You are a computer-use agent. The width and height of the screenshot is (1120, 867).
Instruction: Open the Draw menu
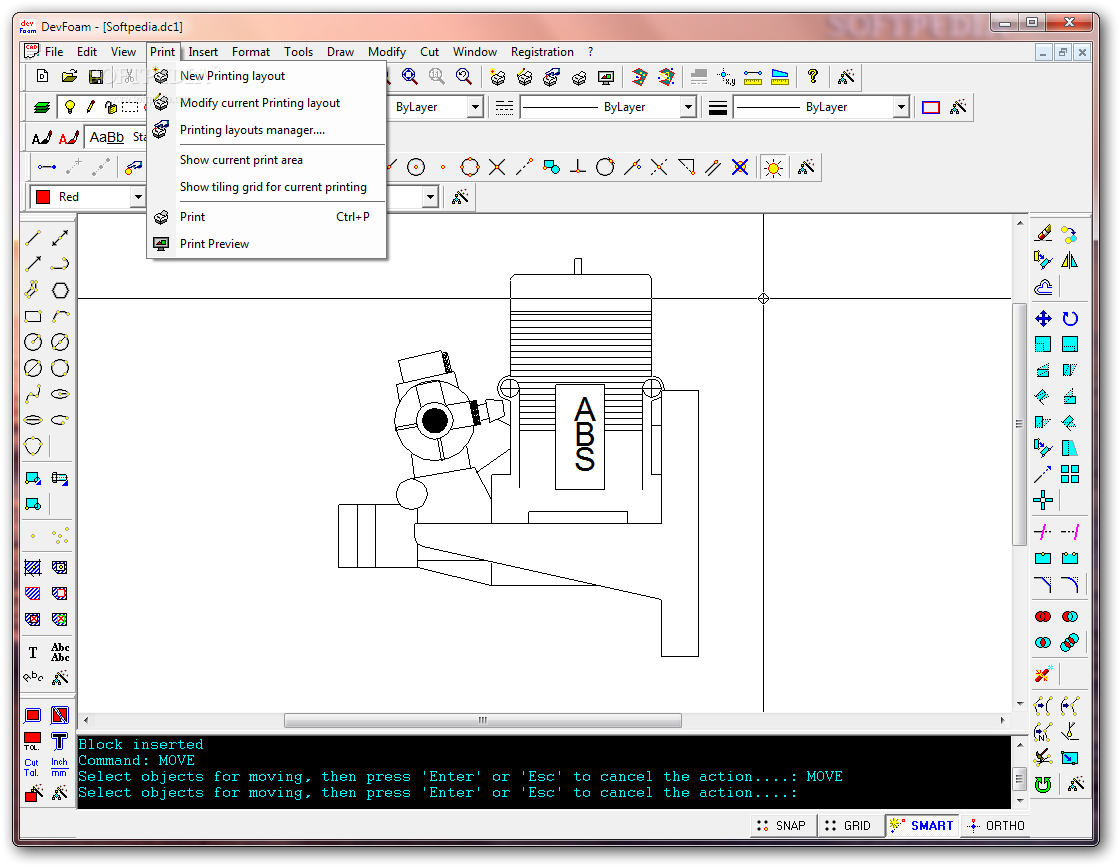340,52
